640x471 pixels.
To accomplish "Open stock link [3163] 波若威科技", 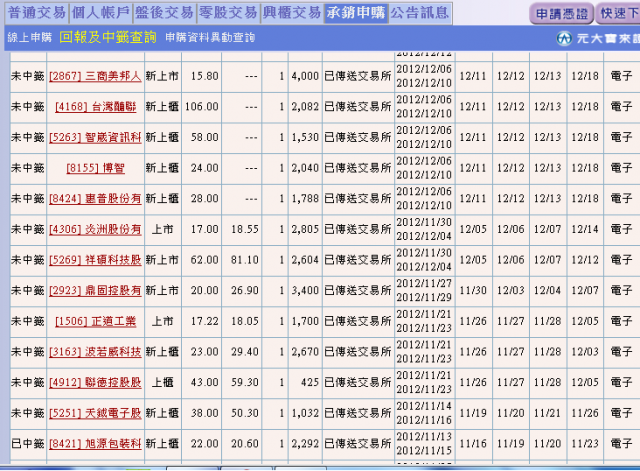I will pyautogui.click(x=95, y=352).
